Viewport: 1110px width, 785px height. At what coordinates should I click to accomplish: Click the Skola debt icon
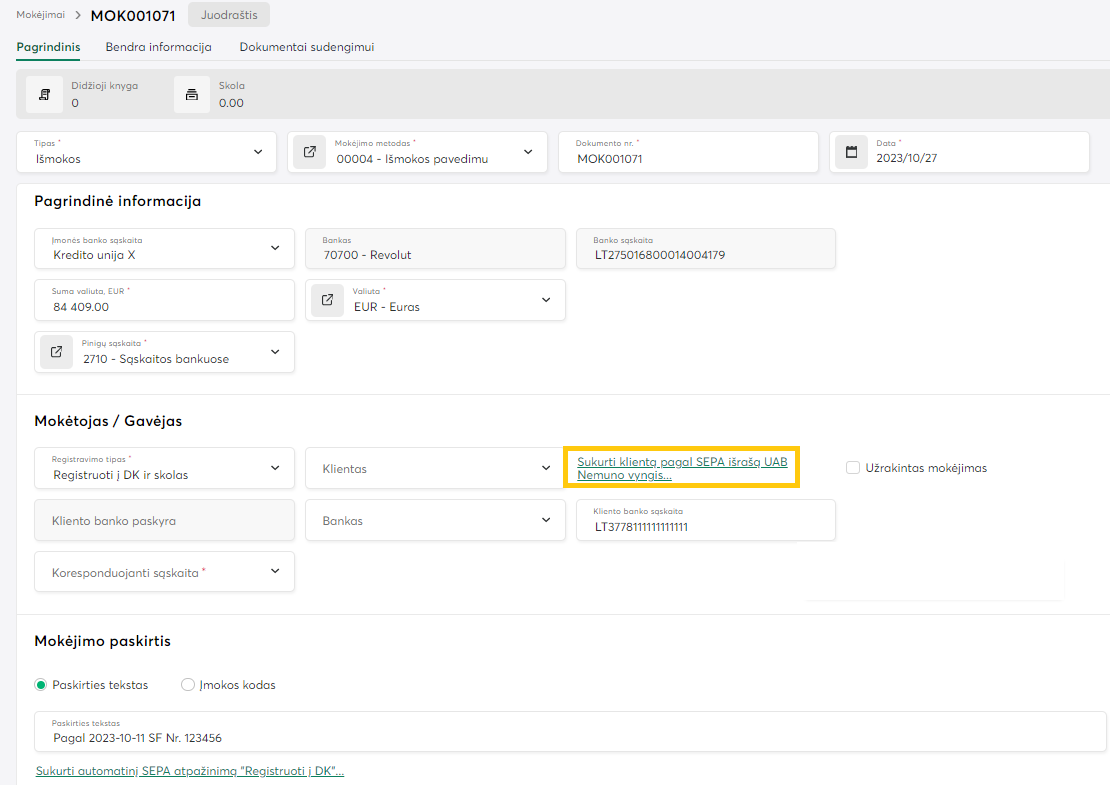pyautogui.click(x=192, y=94)
